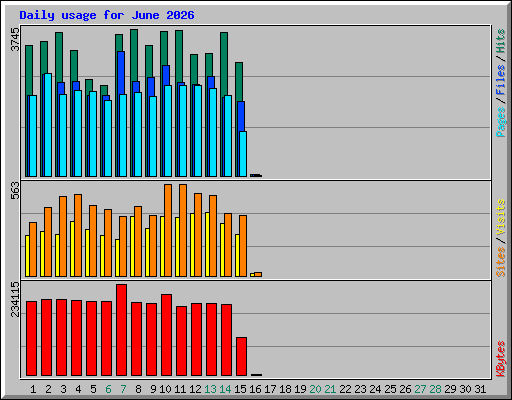Select the blue files bar for day 15
The height and width of the screenshot is (400, 512).
coord(241,116)
